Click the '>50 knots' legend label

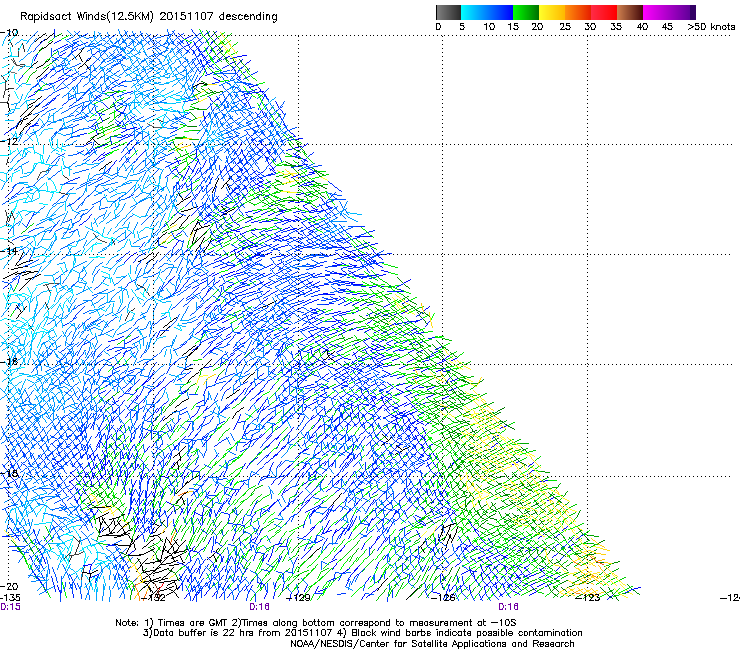711,27
